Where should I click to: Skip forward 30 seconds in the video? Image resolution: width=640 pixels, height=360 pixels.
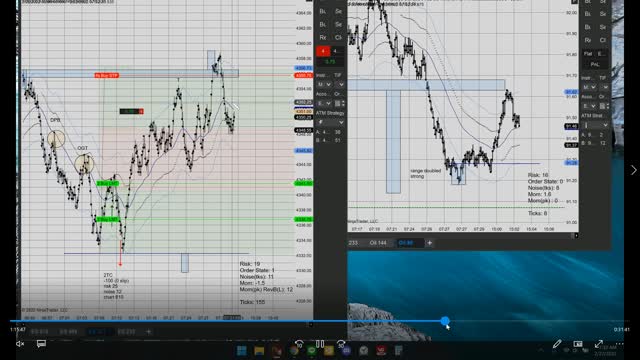point(341,344)
